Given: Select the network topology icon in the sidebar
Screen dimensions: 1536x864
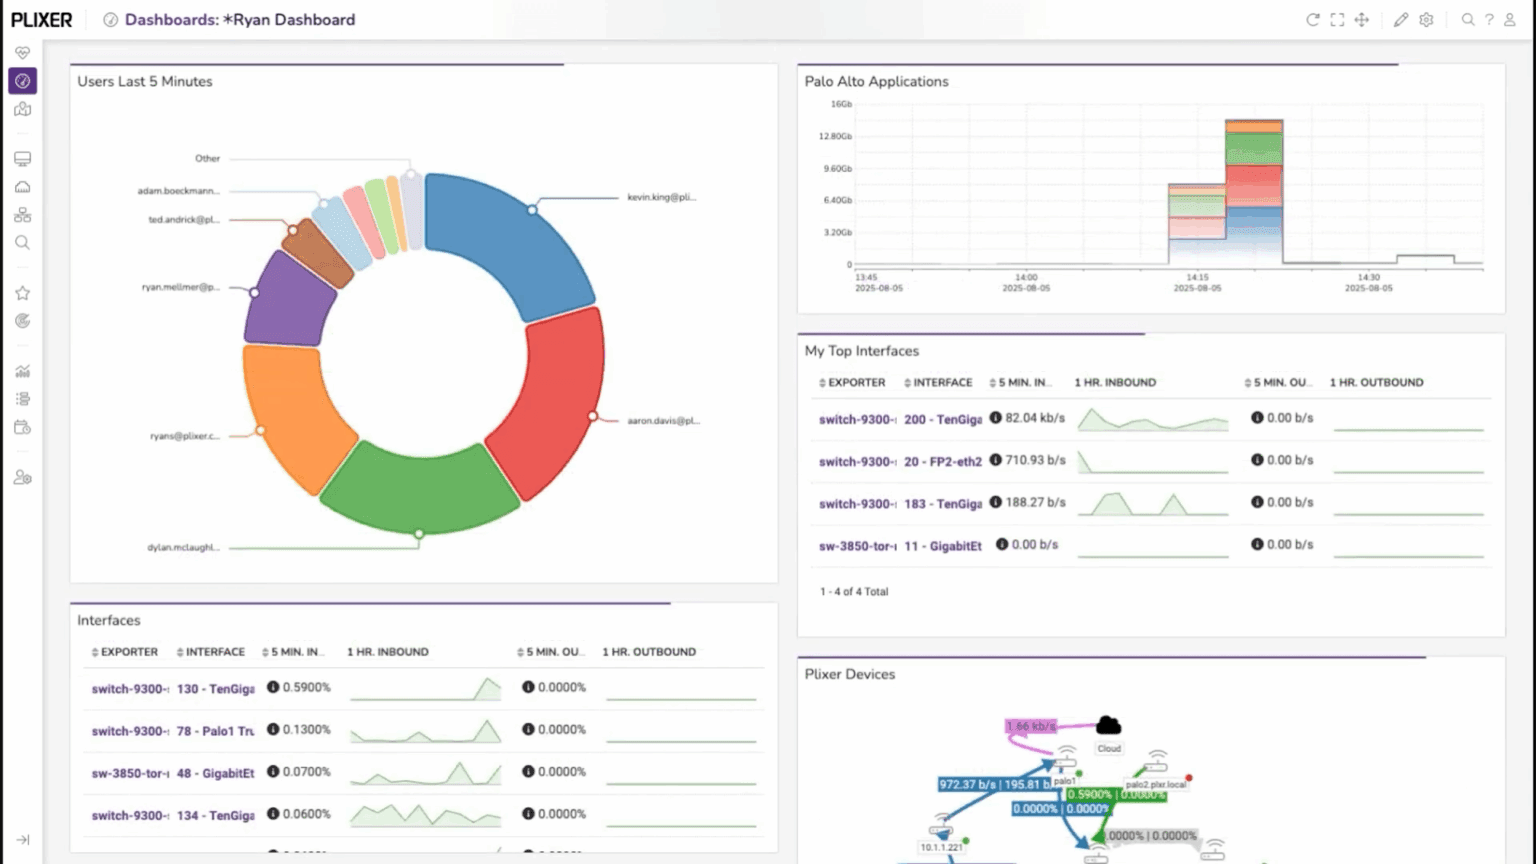Looking at the screenshot, I should pyautogui.click(x=22, y=213).
